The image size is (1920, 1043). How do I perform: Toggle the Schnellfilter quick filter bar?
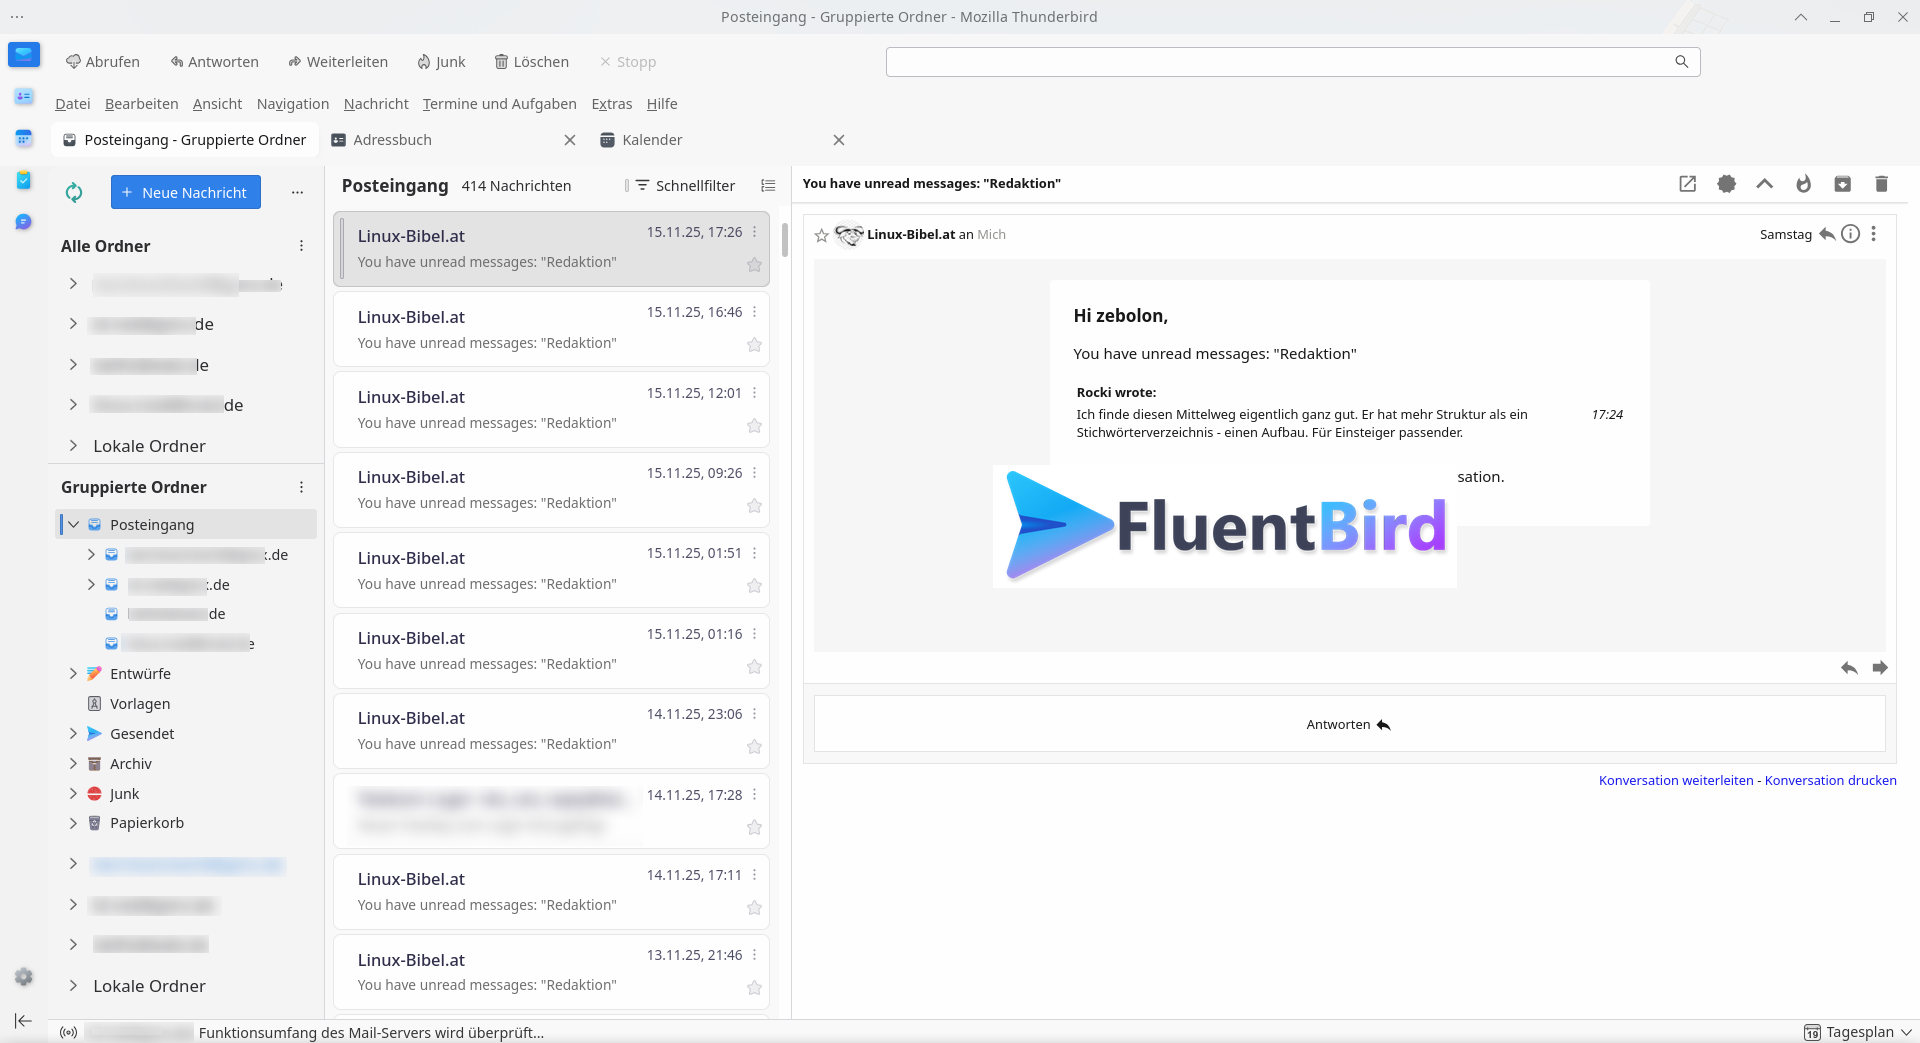[685, 186]
